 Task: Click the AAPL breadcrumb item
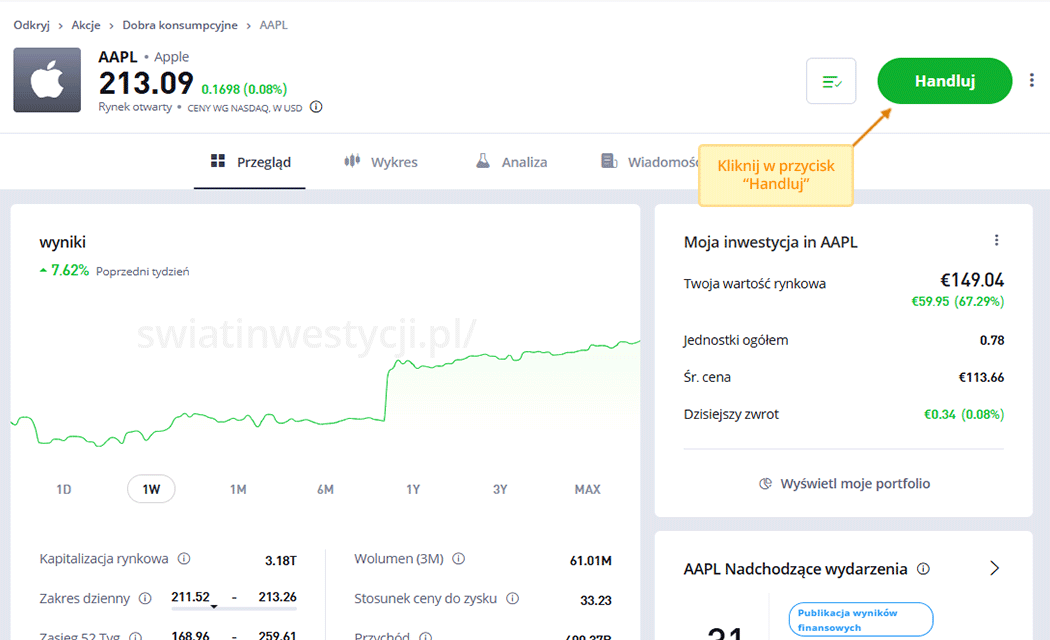pyautogui.click(x=273, y=25)
